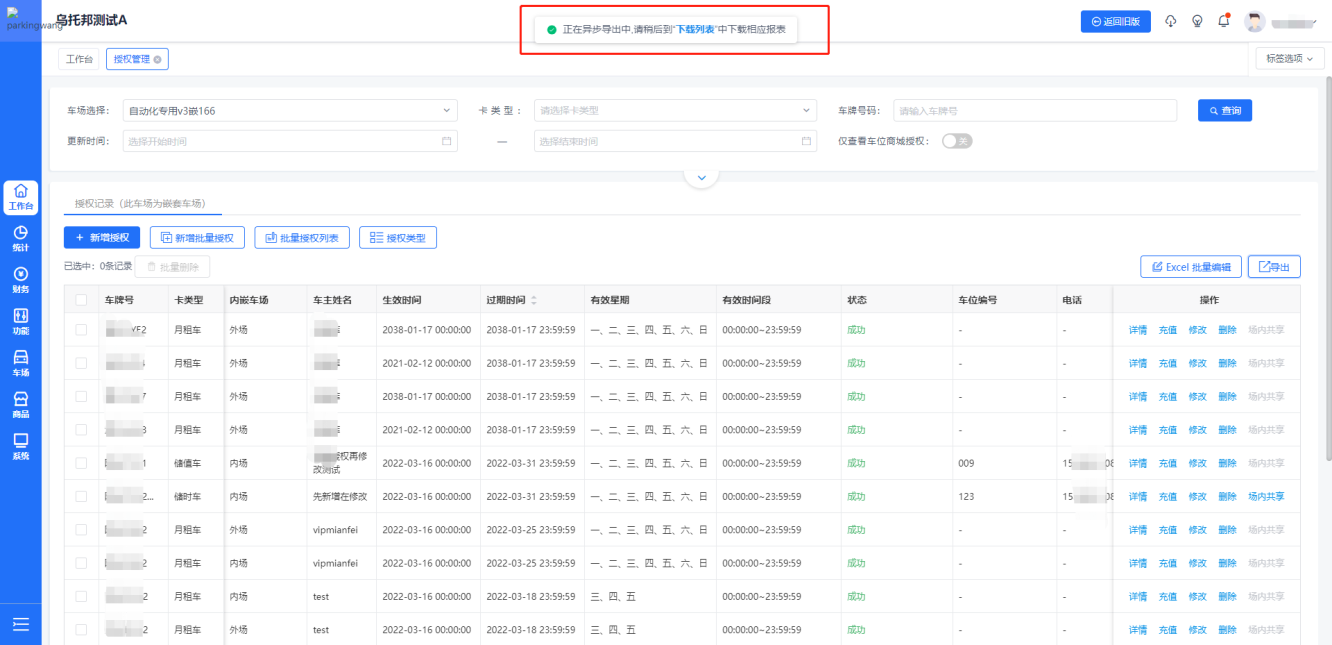Click the lightbulb tips icon
The width and height of the screenshot is (1332, 645).
pyautogui.click(x=1197, y=21)
